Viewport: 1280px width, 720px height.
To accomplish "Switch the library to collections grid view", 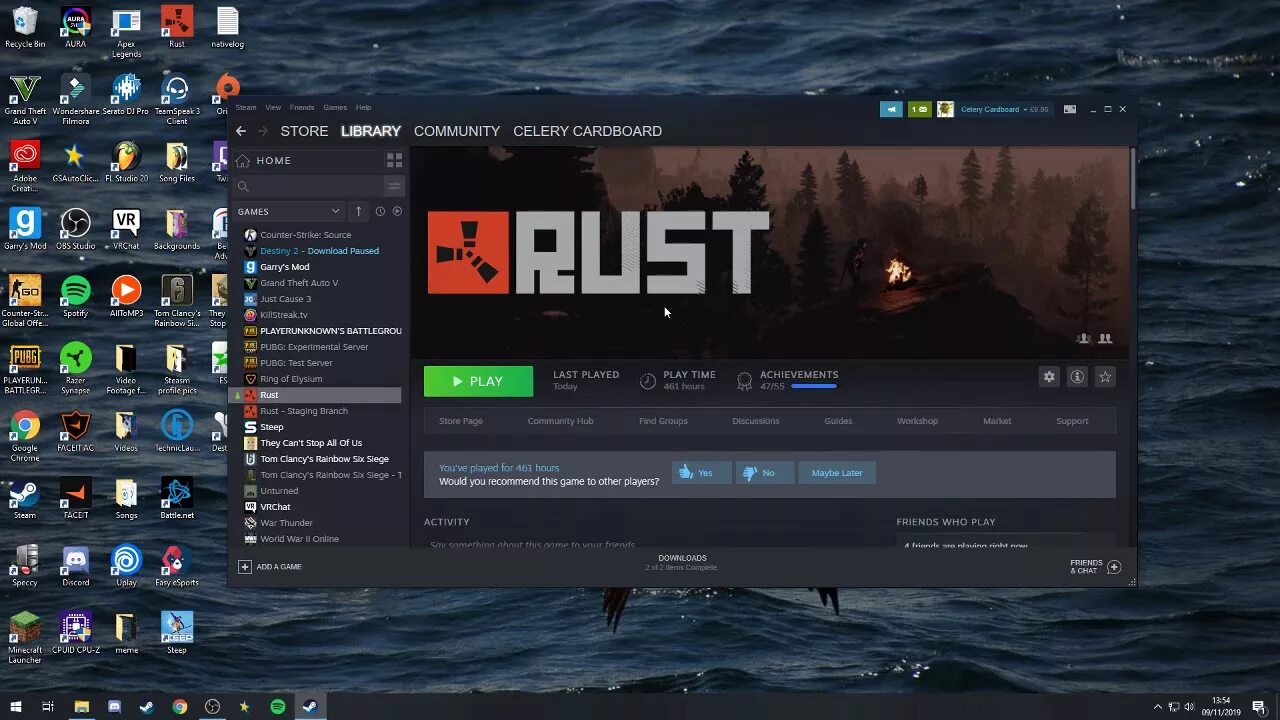I will pos(394,160).
